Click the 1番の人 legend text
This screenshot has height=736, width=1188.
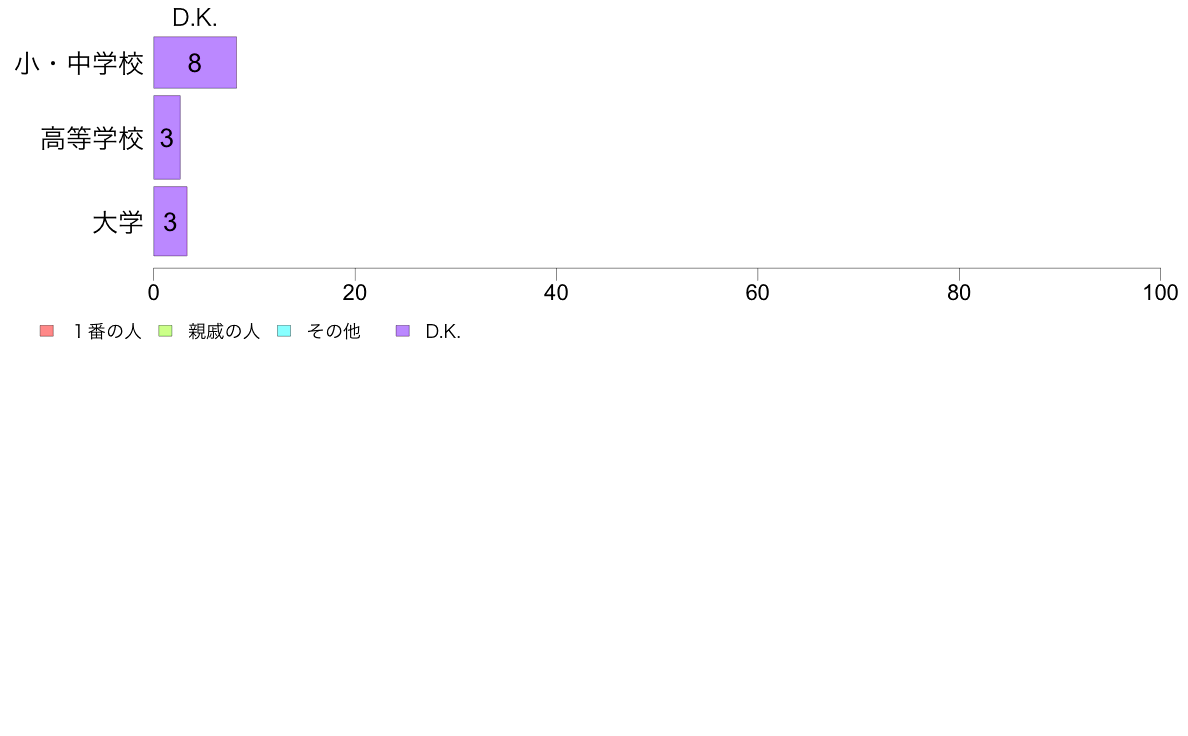(107, 331)
